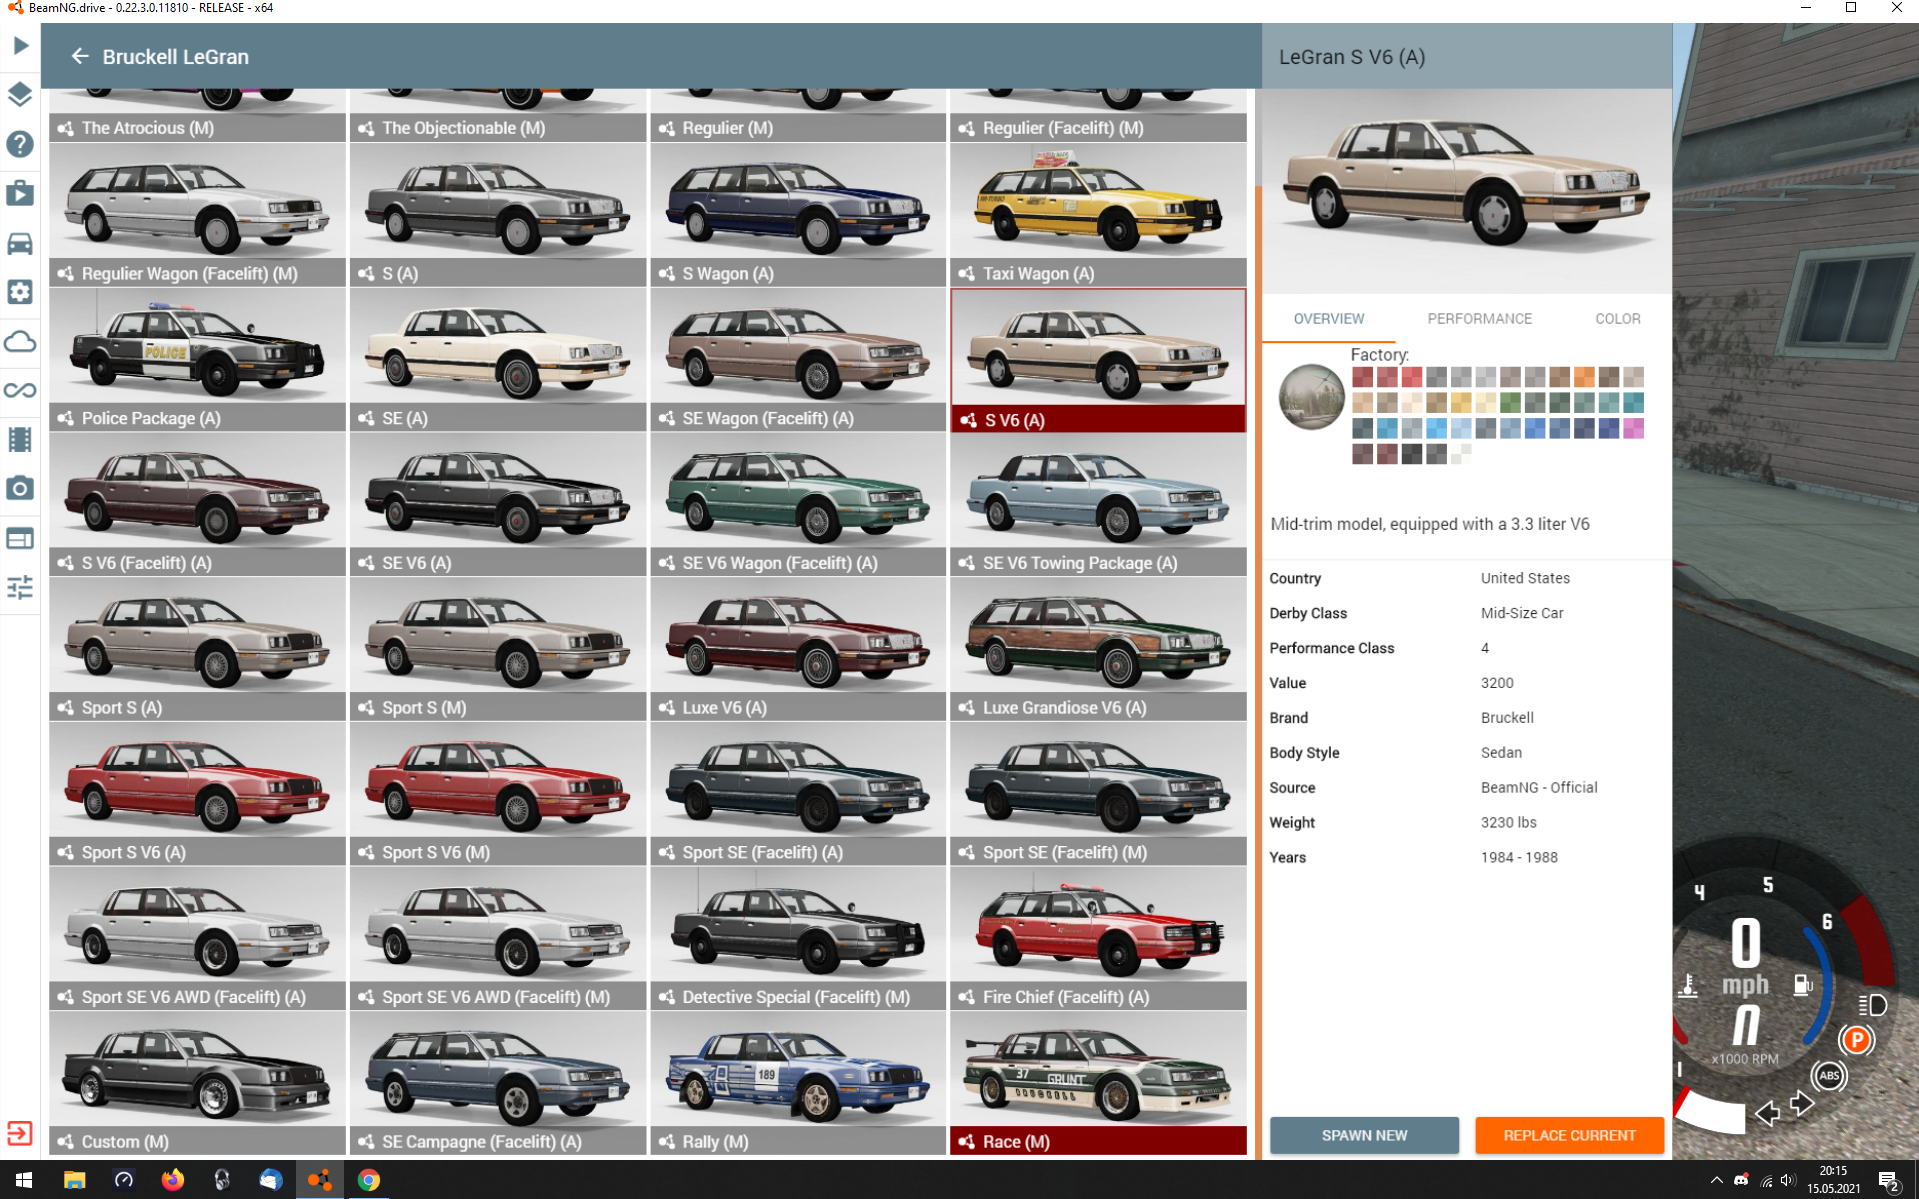The width and height of the screenshot is (1919, 1199).
Task: Pick the green factory color swatch
Action: [1510, 403]
